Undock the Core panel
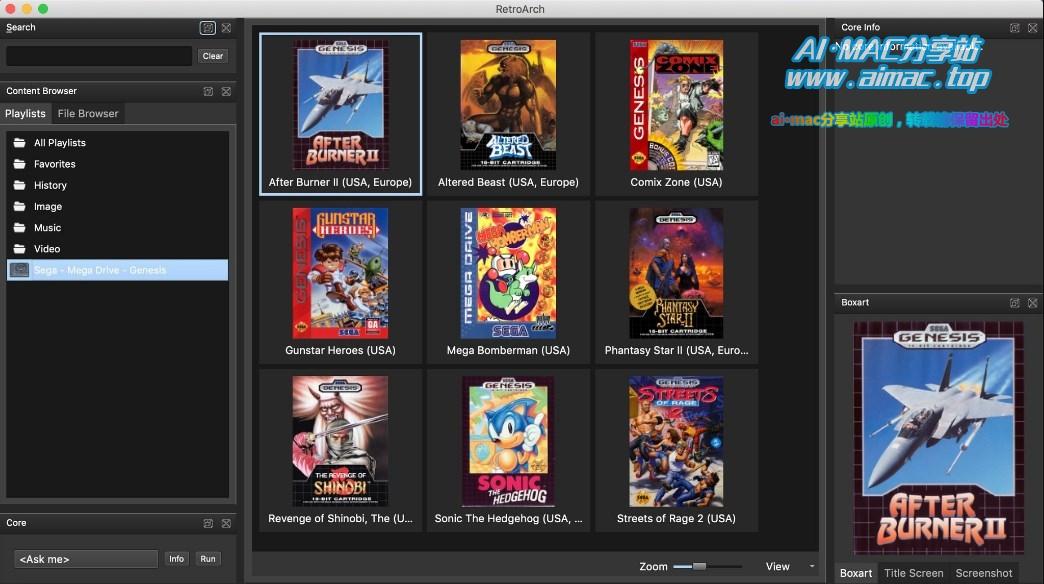This screenshot has width=1044, height=584. pyautogui.click(x=208, y=523)
